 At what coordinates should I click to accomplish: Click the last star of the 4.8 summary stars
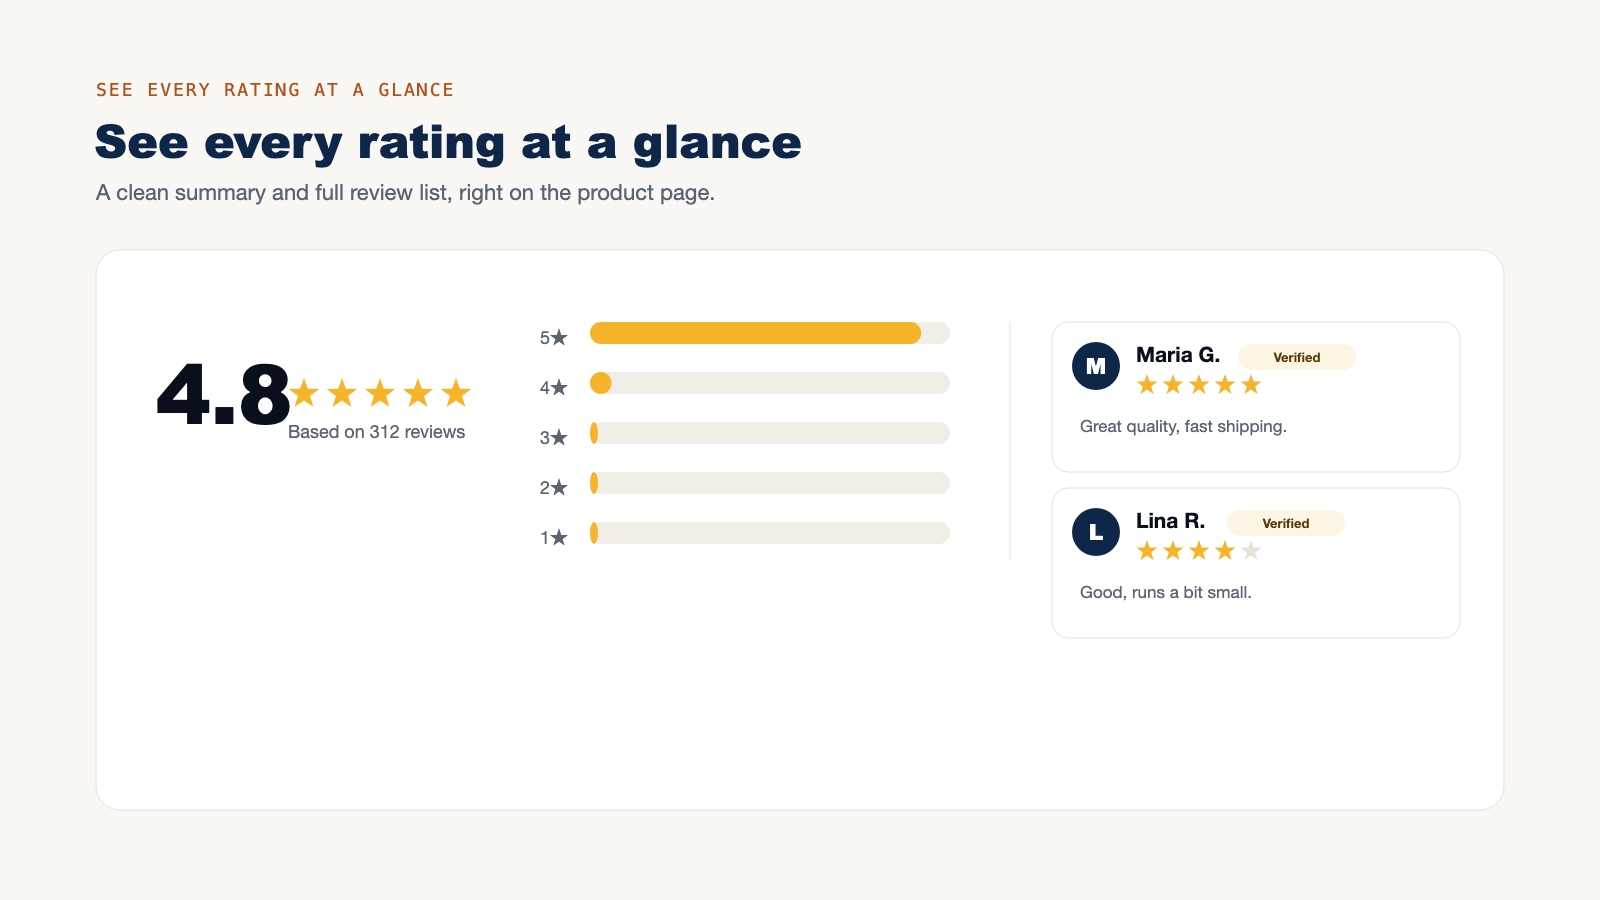(x=456, y=393)
